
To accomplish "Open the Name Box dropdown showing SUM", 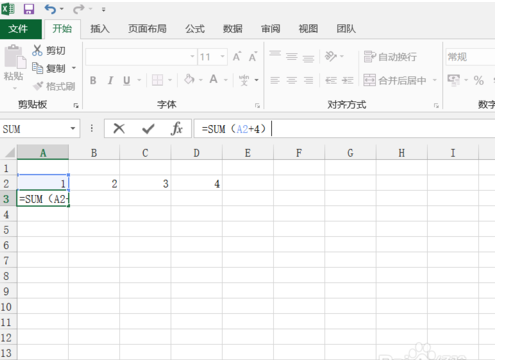I will [x=73, y=128].
